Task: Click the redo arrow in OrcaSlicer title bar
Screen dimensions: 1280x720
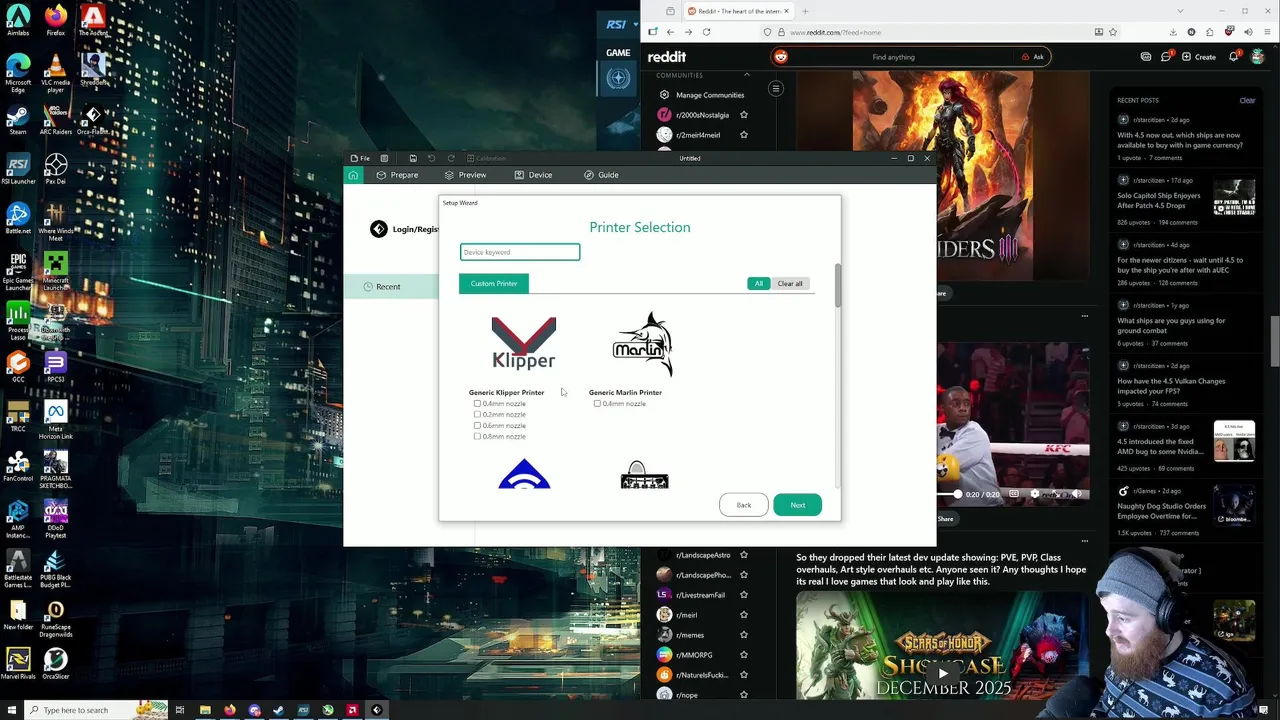Action: [451, 158]
